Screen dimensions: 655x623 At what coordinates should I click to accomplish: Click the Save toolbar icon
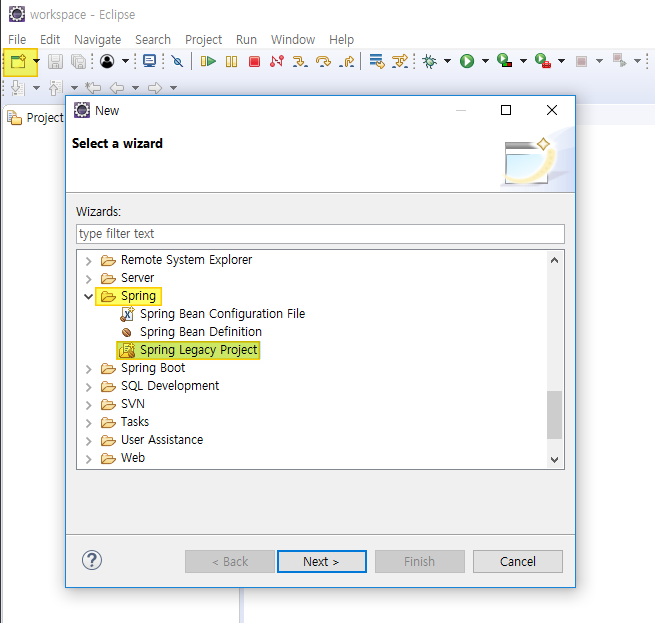pyautogui.click(x=55, y=62)
